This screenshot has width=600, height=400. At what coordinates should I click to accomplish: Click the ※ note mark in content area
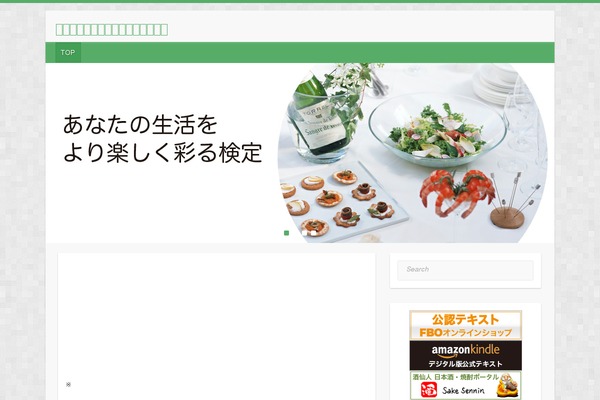coord(68,384)
